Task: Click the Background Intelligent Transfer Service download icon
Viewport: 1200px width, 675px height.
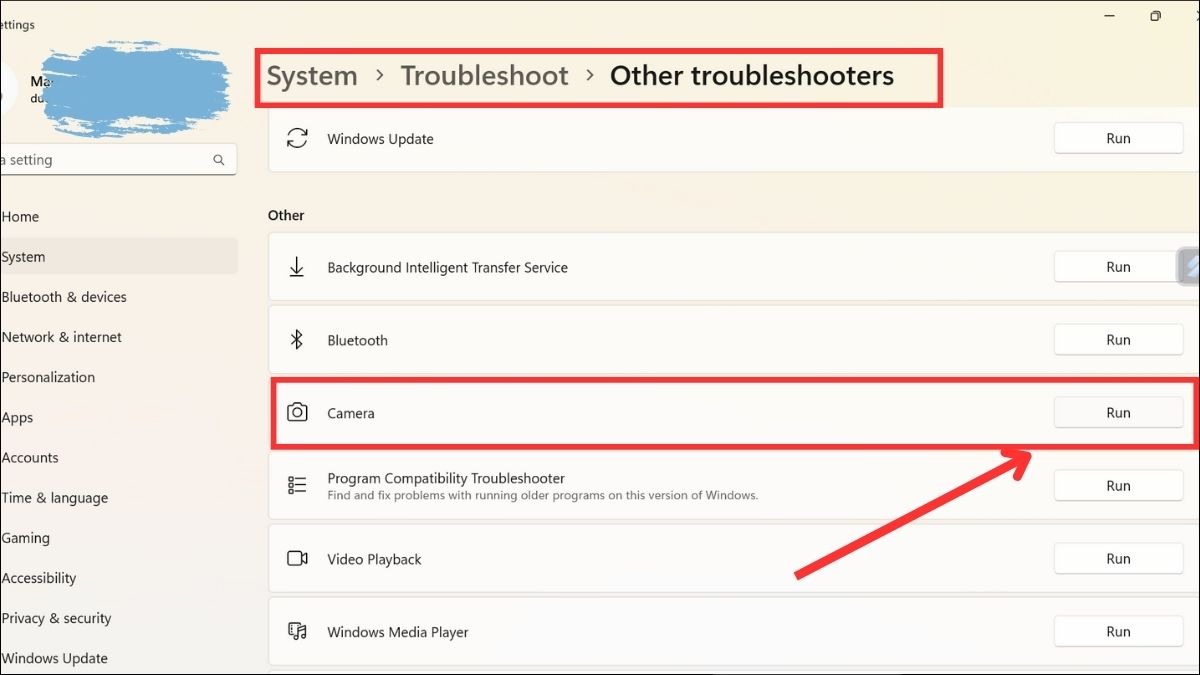Action: [297, 267]
